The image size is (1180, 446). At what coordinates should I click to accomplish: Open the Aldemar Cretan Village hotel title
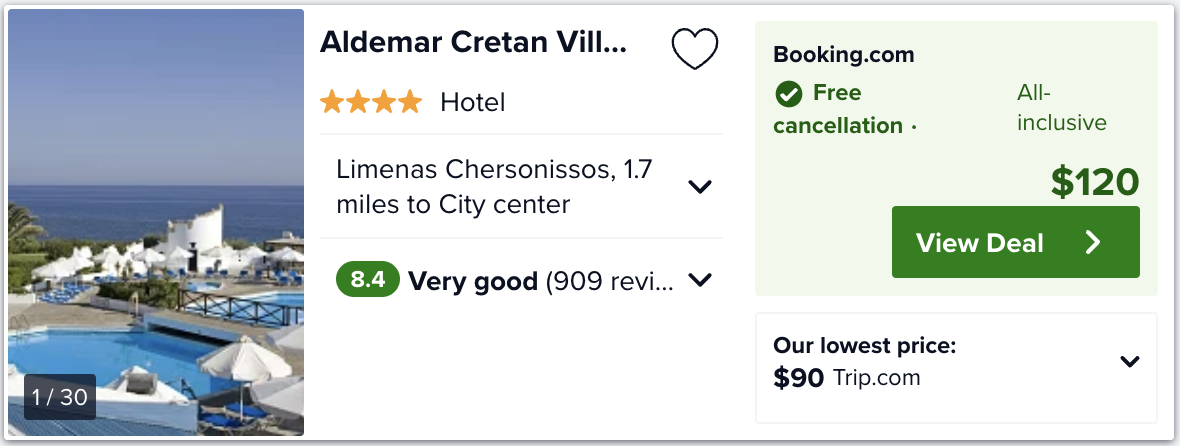click(473, 43)
